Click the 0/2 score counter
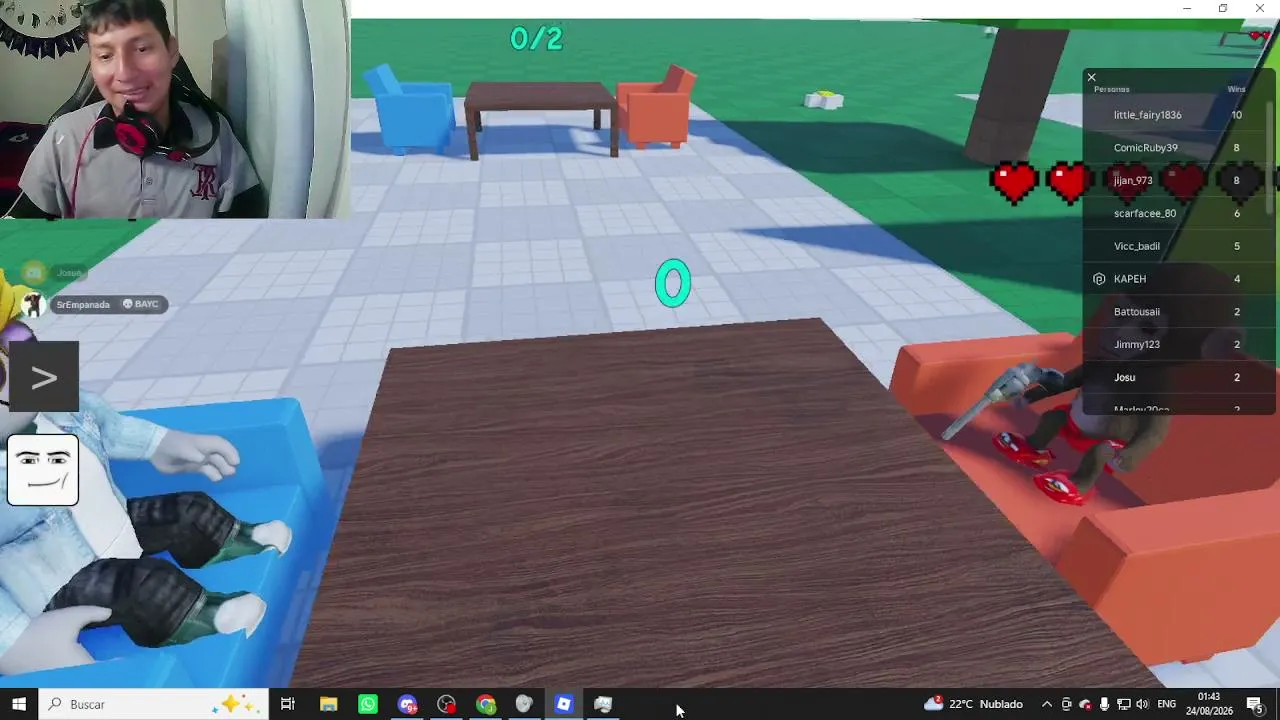The image size is (1280, 720). [x=536, y=39]
